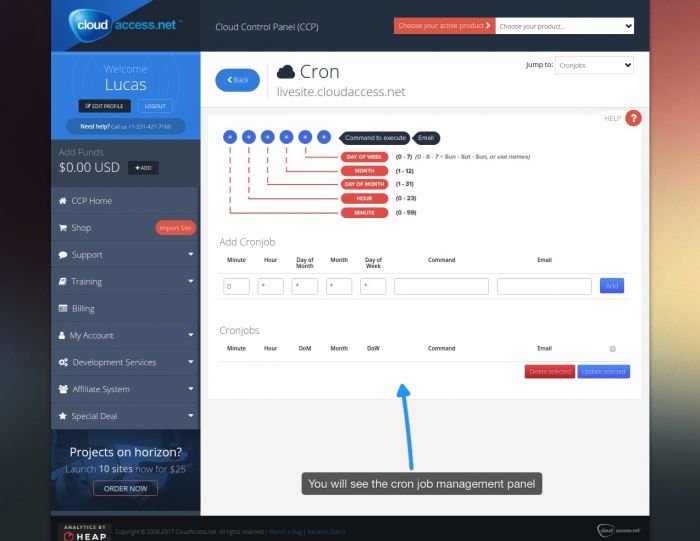Click the Logout button

[x=155, y=106]
